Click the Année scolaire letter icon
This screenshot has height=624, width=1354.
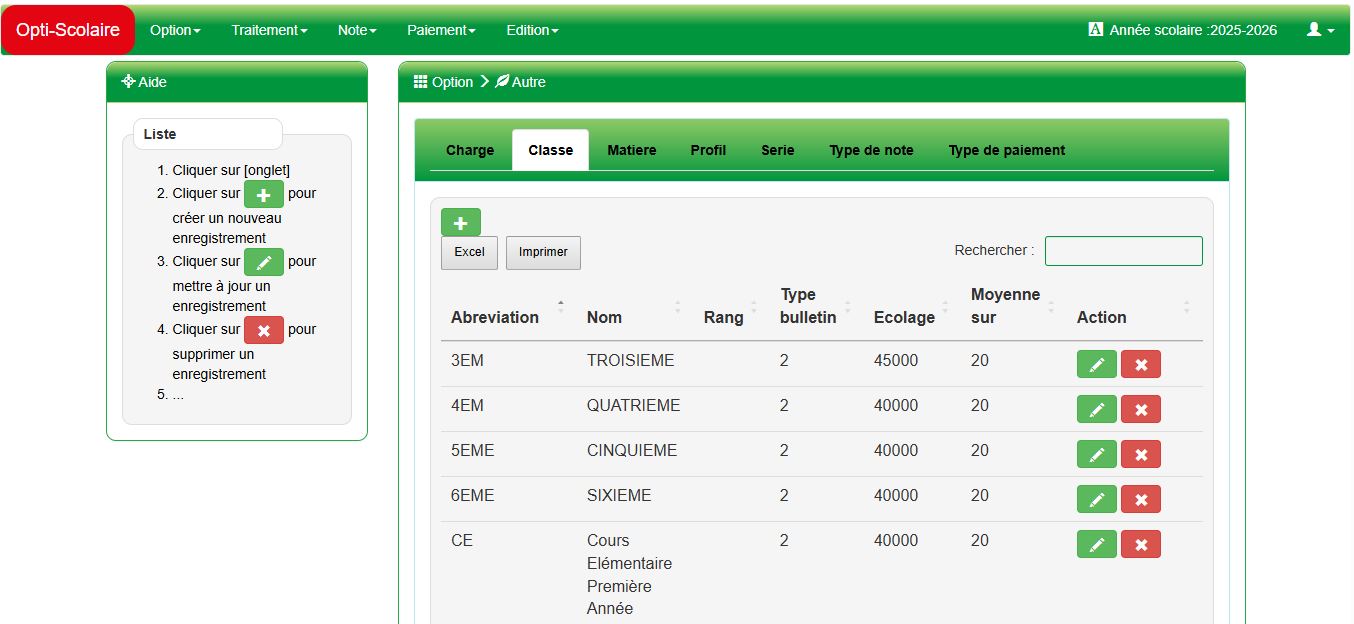click(1096, 30)
